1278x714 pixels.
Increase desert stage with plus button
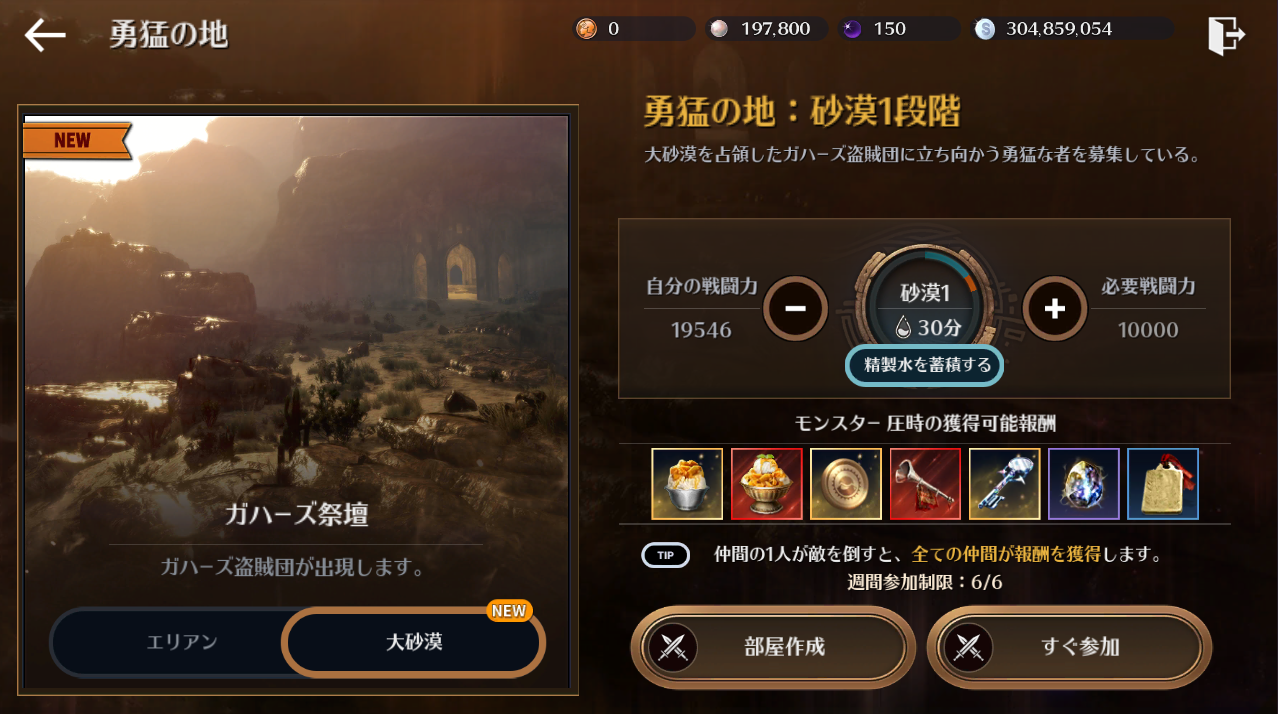pos(1055,308)
